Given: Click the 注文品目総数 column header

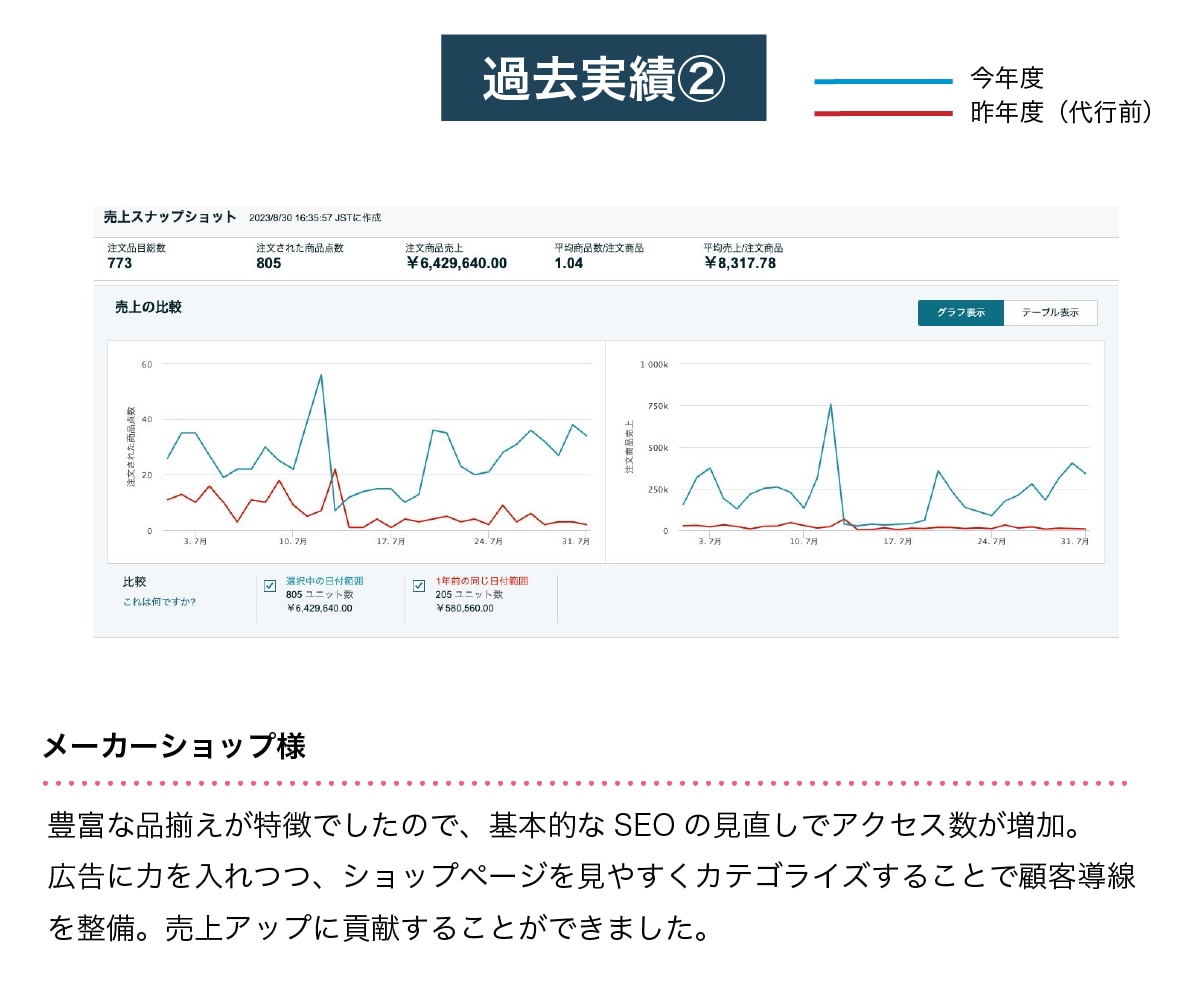Looking at the screenshot, I should (136, 248).
